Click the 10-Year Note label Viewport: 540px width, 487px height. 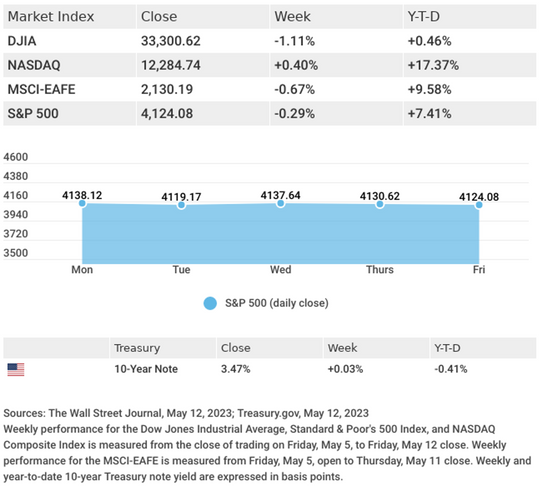tap(146, 369)
